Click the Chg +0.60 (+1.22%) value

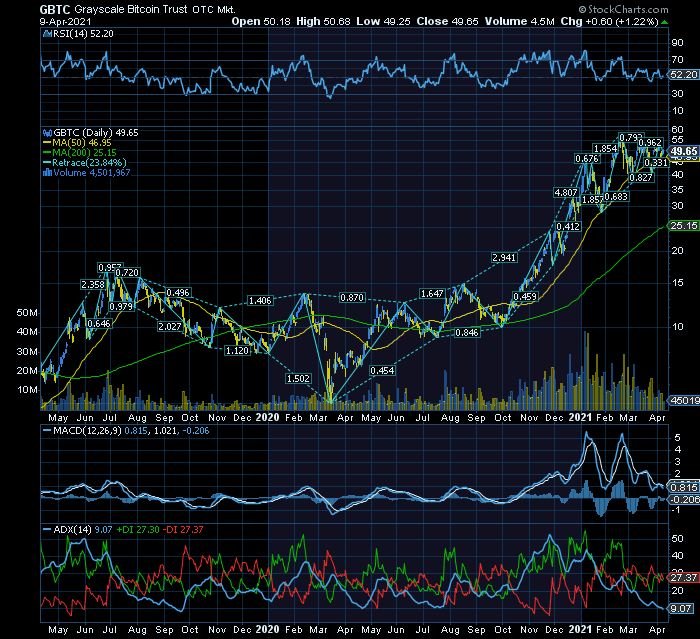(x=609, y=21)
